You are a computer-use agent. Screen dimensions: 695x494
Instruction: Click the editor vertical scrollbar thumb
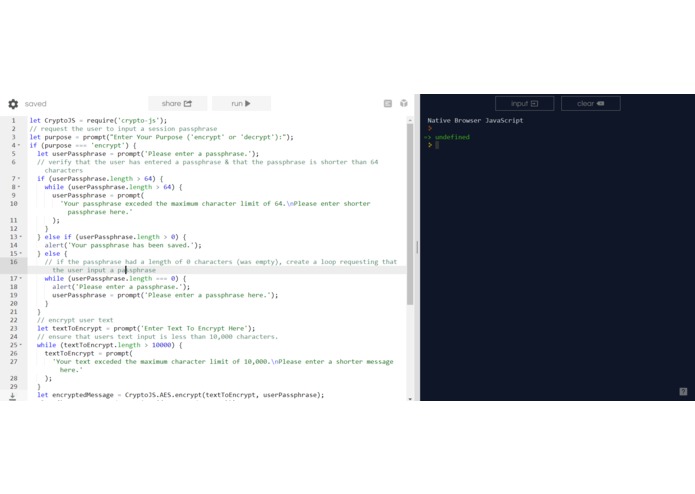410,214
